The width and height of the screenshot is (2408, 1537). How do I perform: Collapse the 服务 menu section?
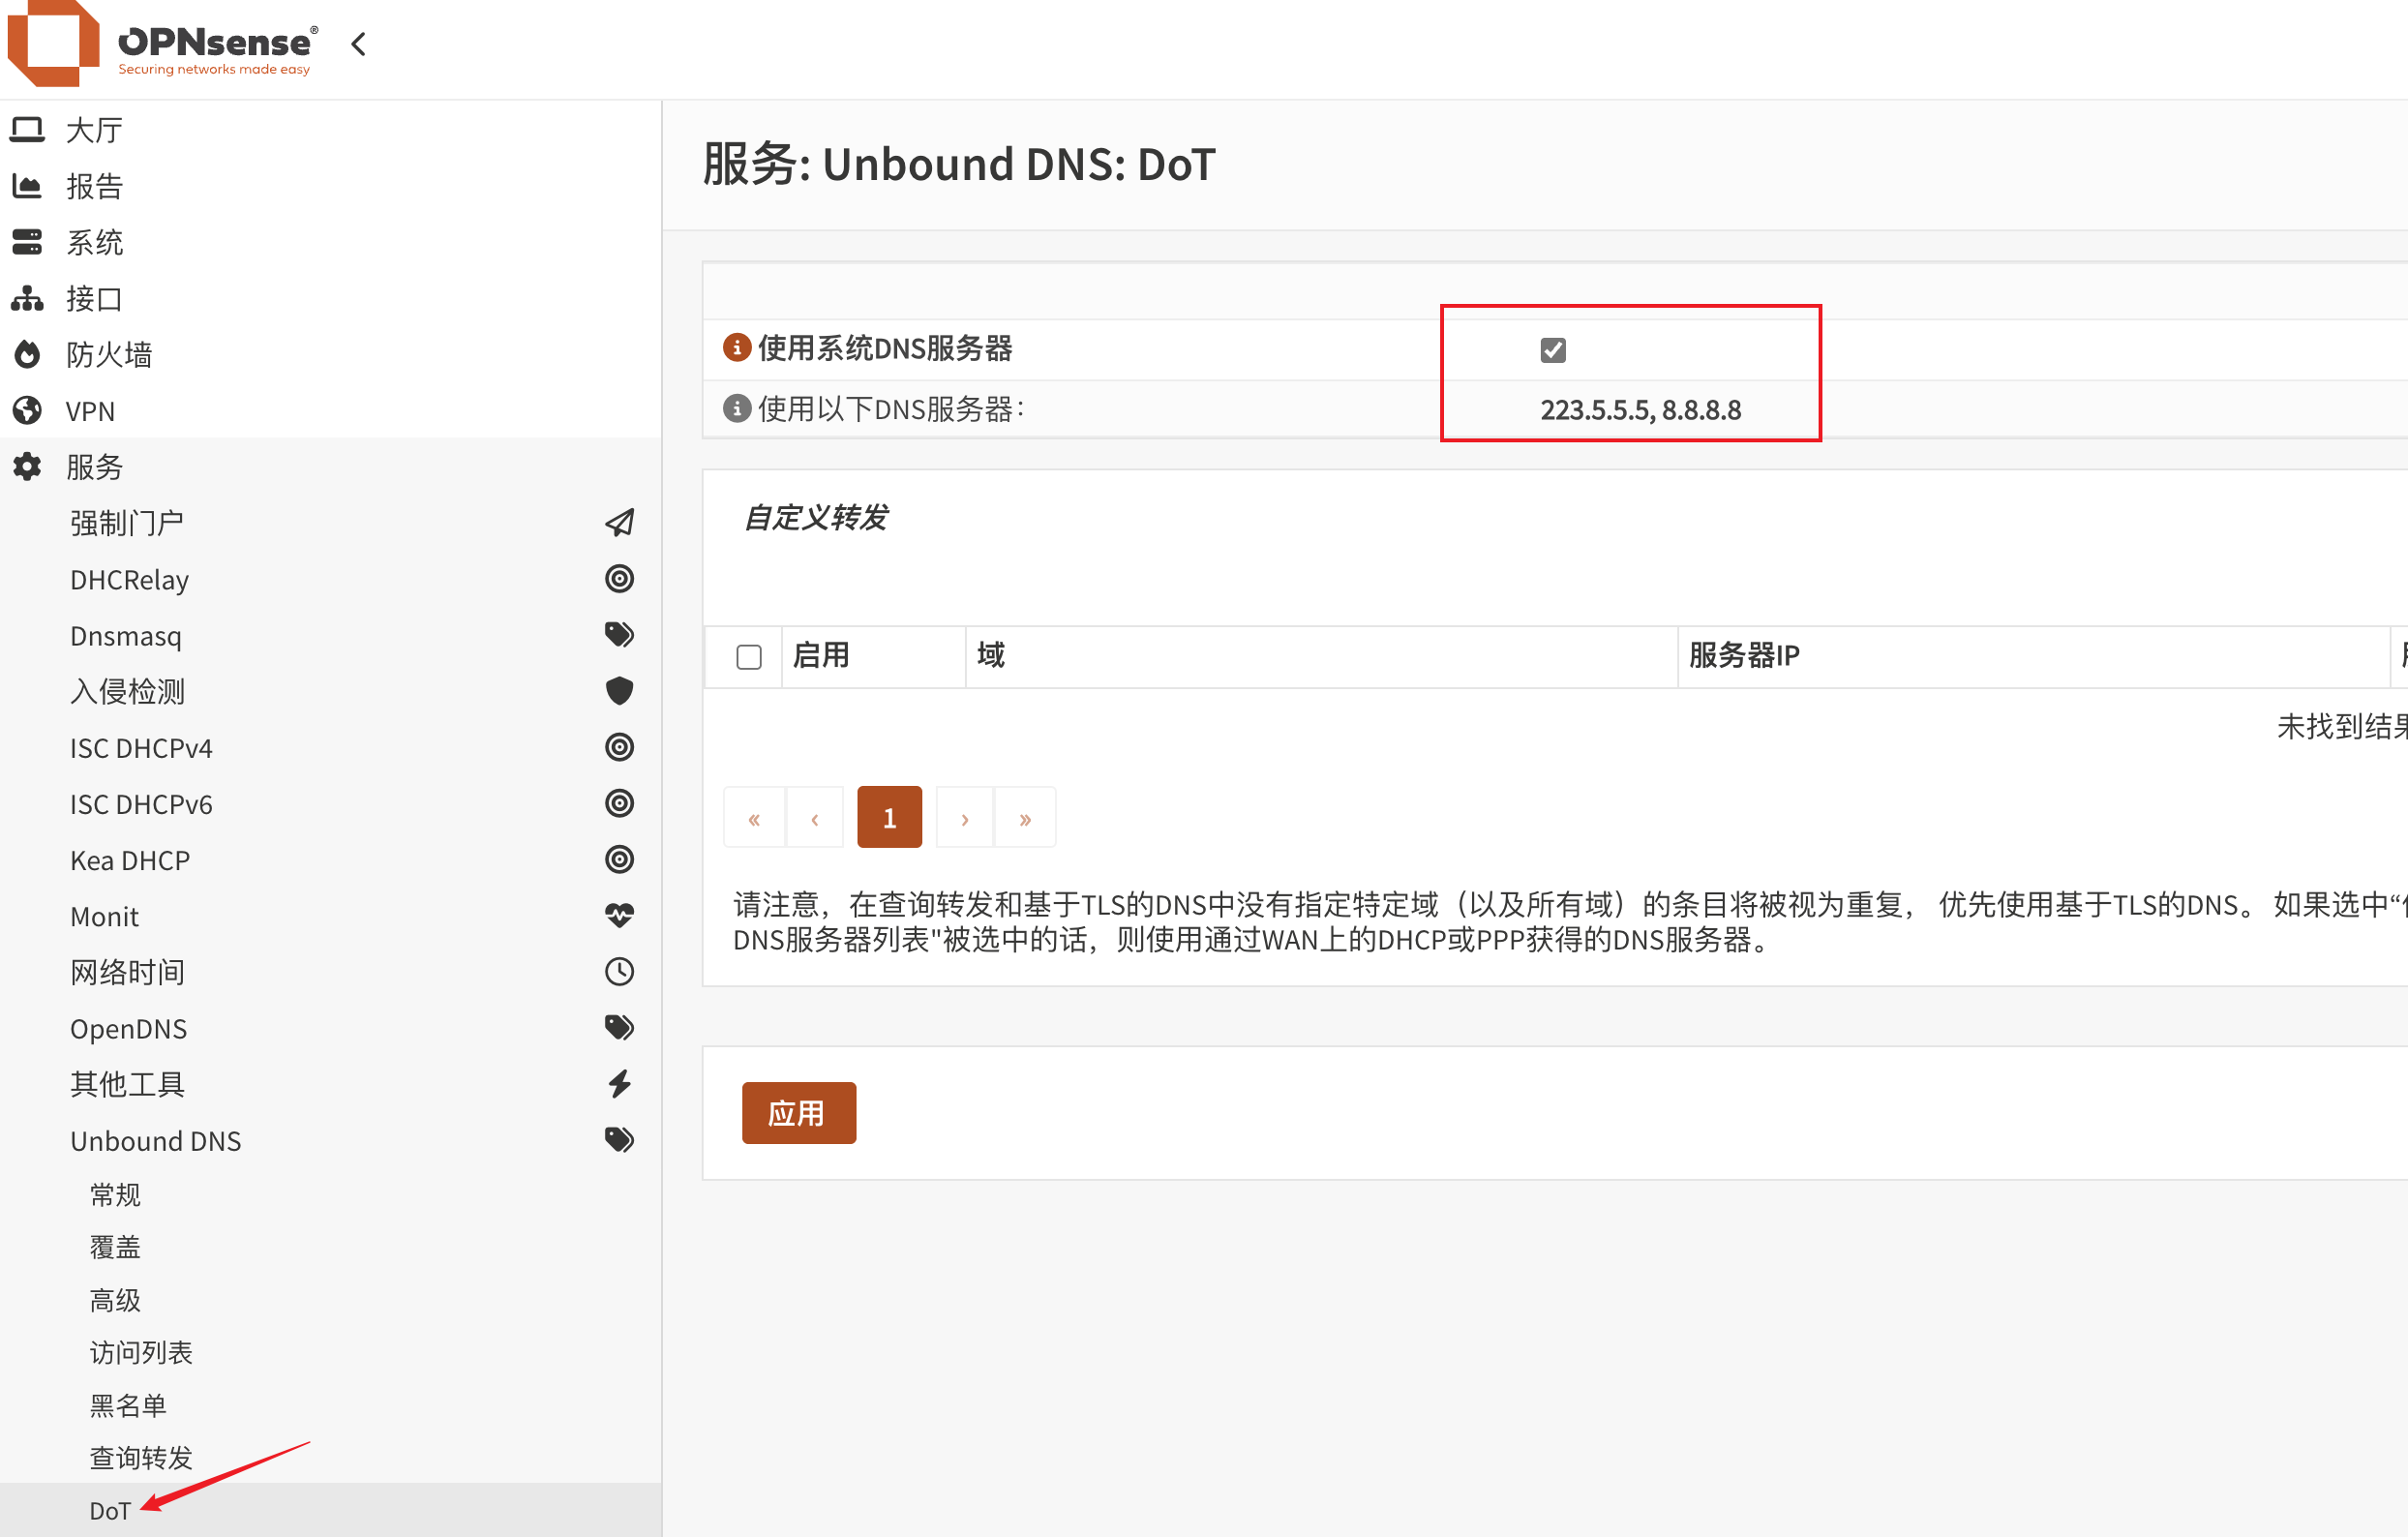click(94, 466)
